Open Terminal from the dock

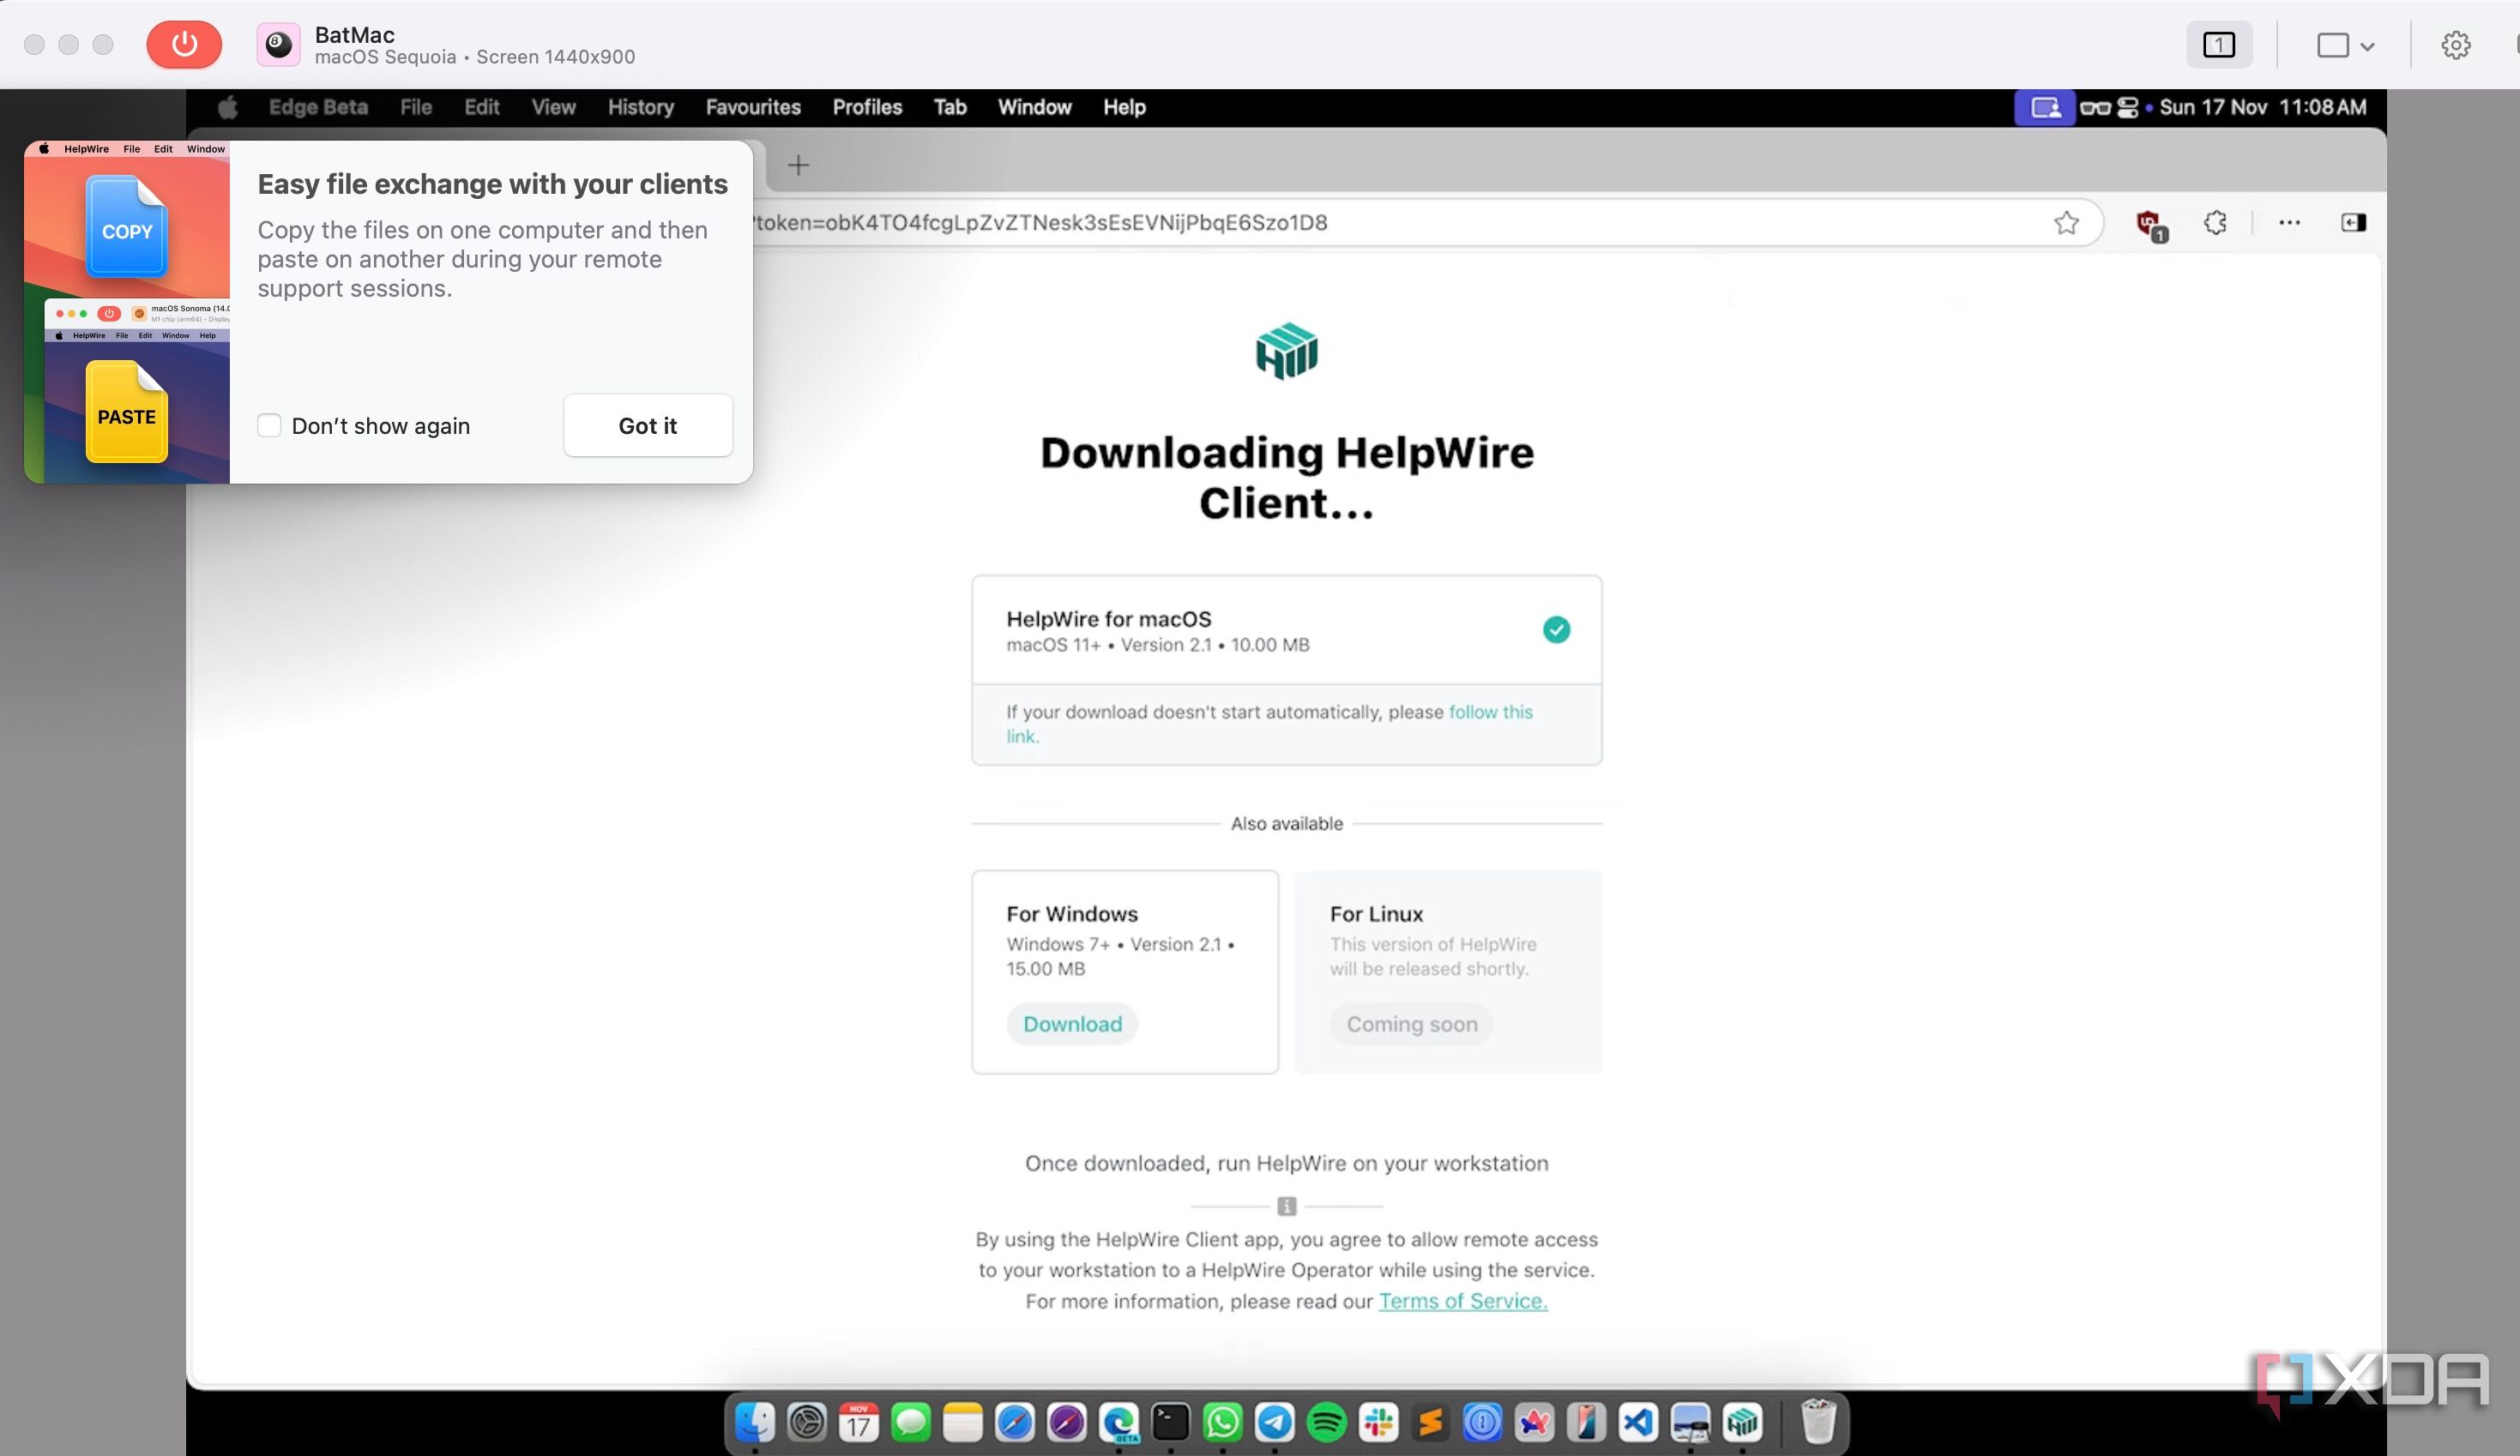(x=1170, y=1421)
